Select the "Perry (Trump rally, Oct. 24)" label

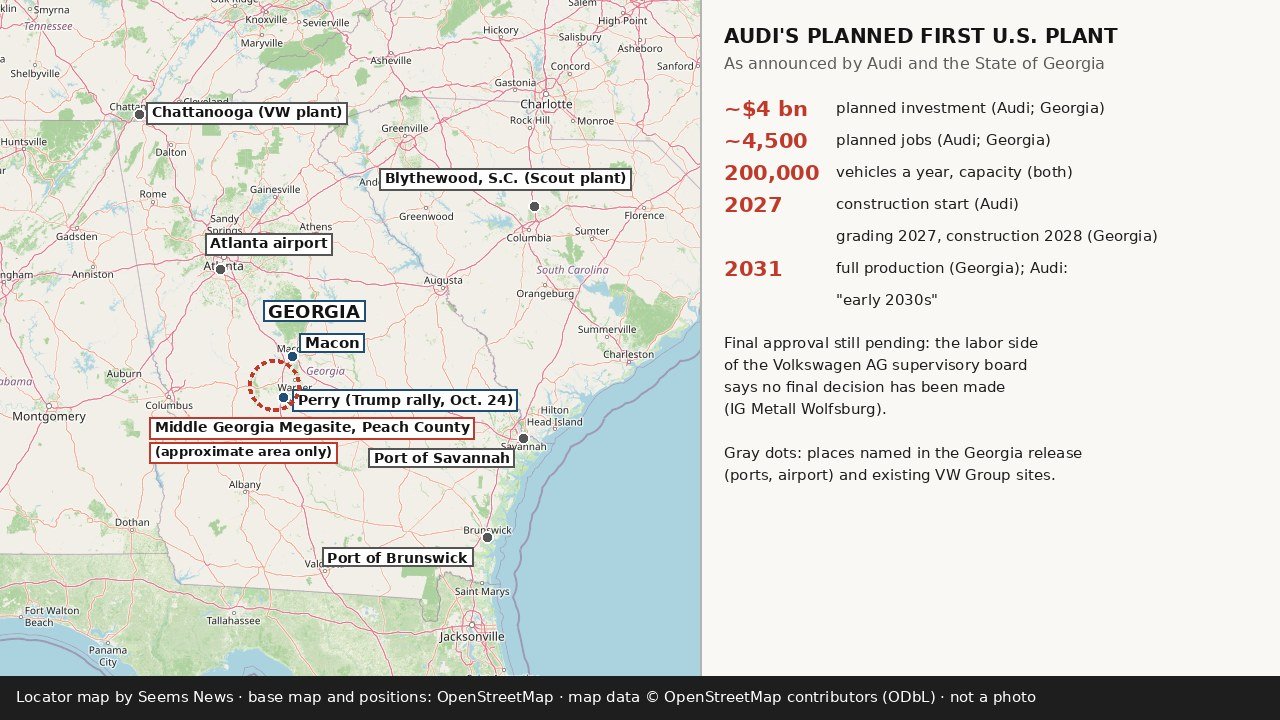coord(406,400)
